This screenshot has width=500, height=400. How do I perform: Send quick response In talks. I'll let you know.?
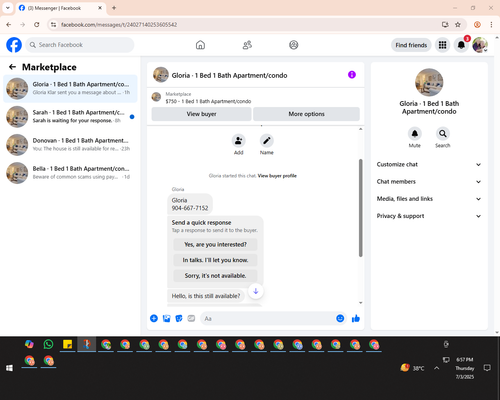coord(215,260)
